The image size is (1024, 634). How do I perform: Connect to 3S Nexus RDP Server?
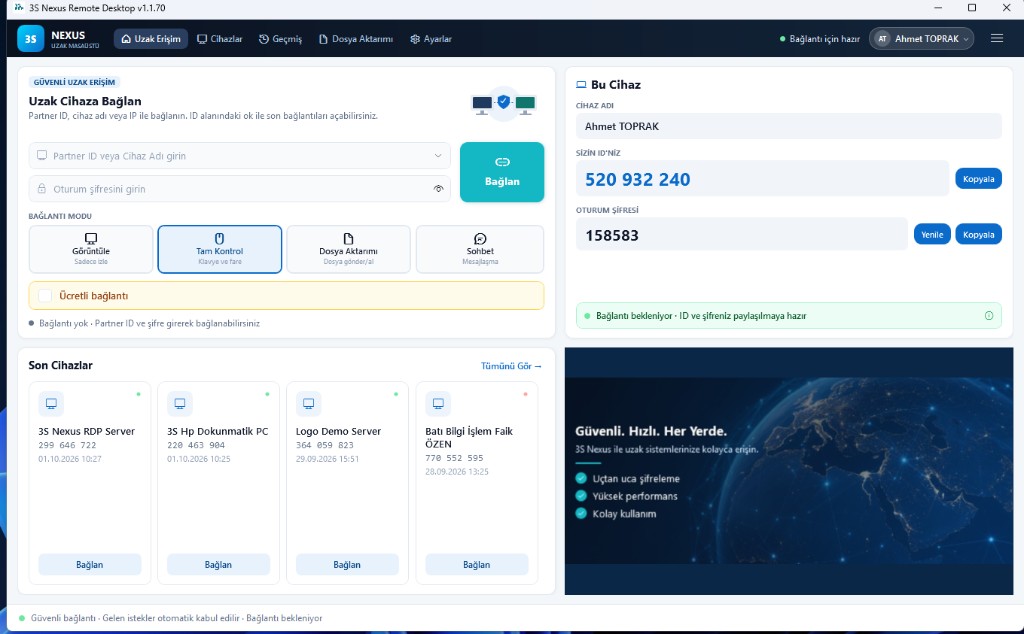(89, 564)
